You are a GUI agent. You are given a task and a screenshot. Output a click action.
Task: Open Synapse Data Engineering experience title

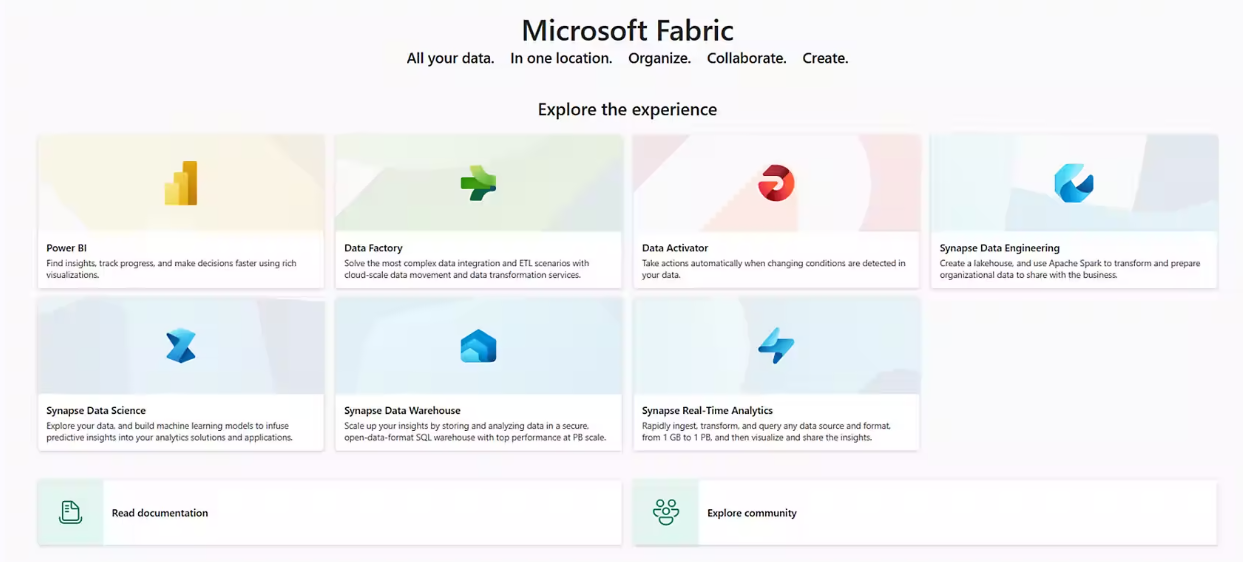999,248
